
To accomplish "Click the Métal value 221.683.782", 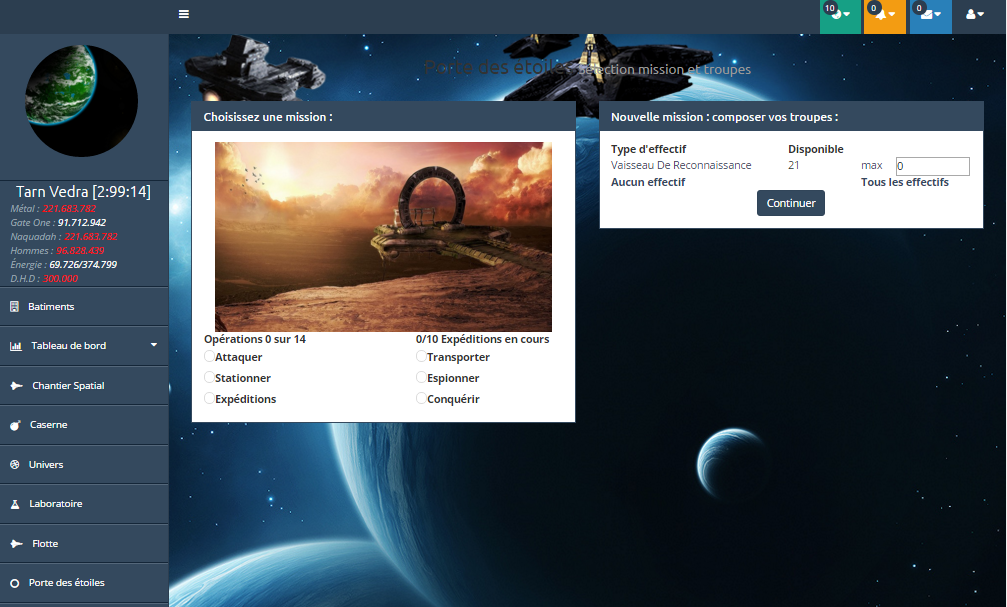I will (69, 208).
